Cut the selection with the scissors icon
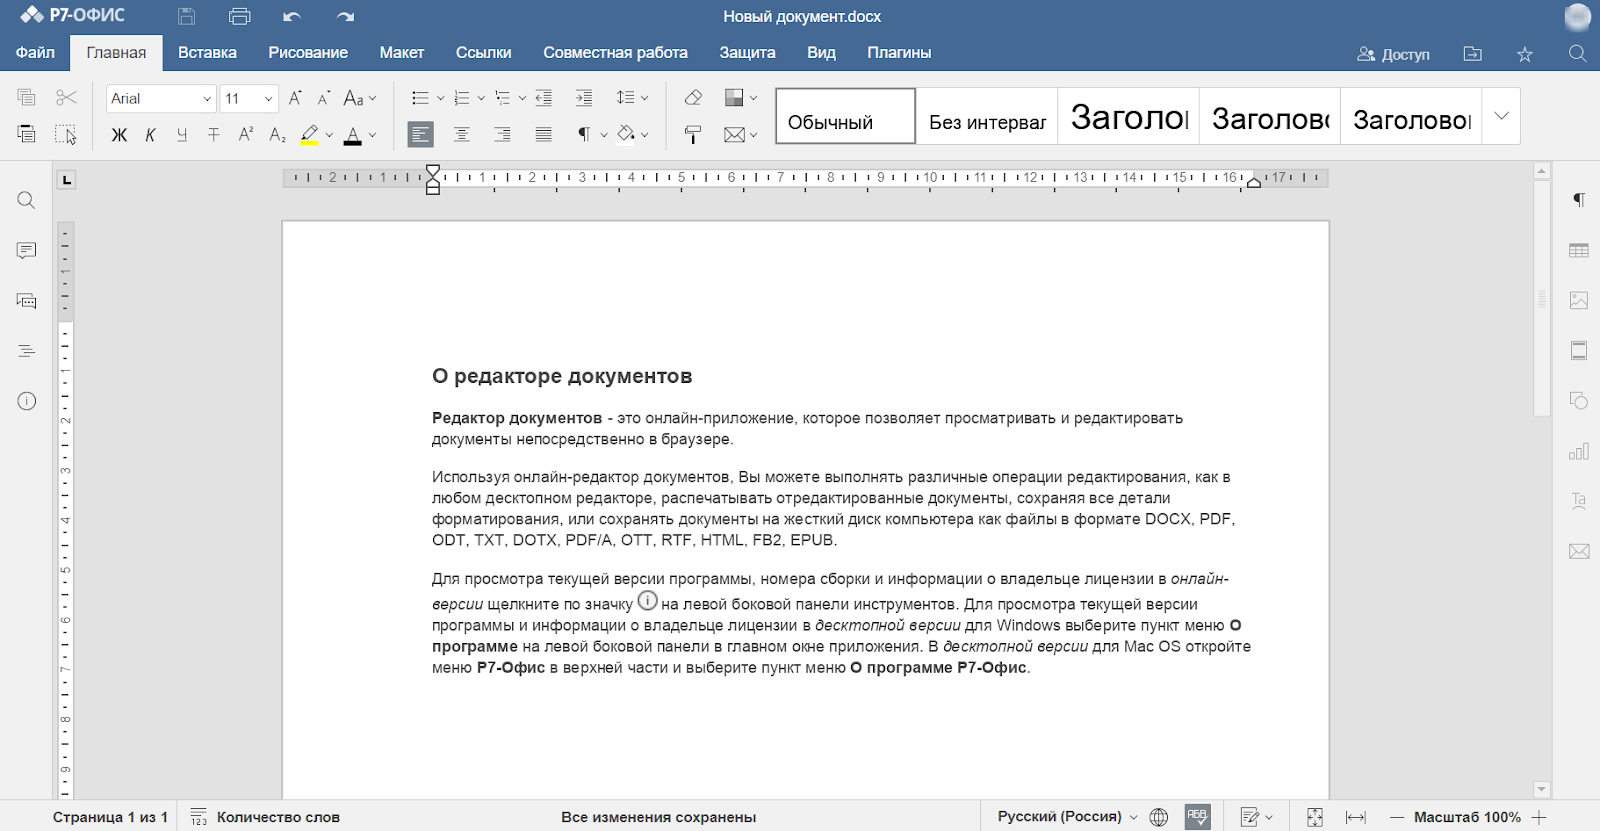This screenshot has height=831, width=1600. point(66,98)
